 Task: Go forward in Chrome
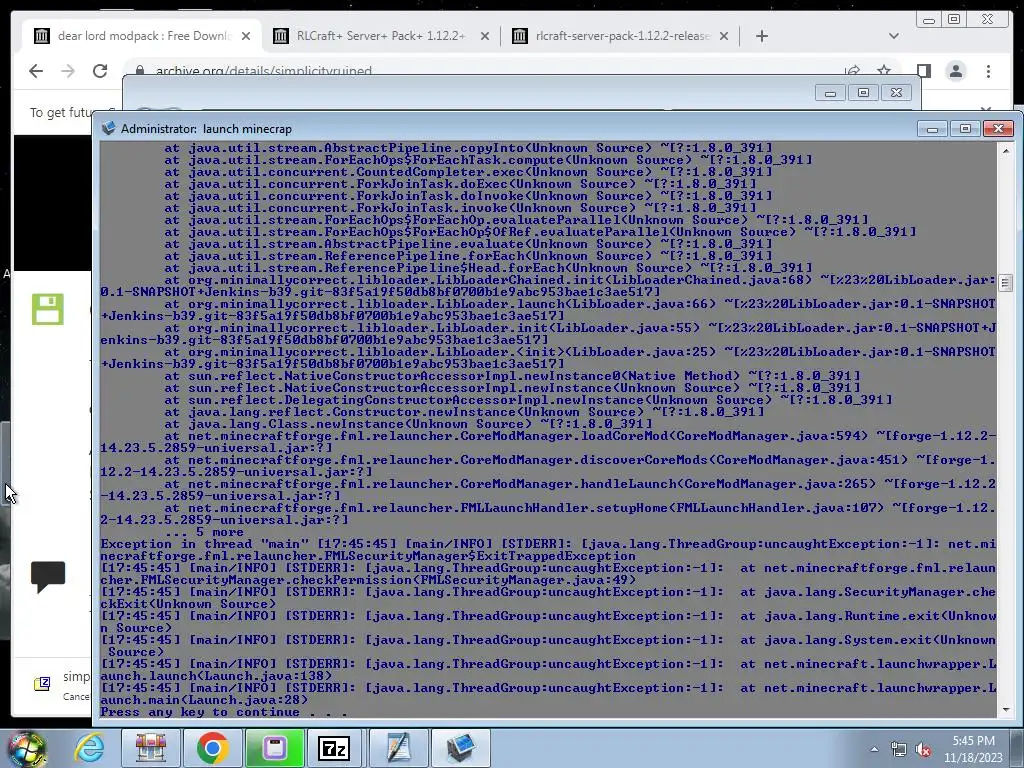click(68, 71)
